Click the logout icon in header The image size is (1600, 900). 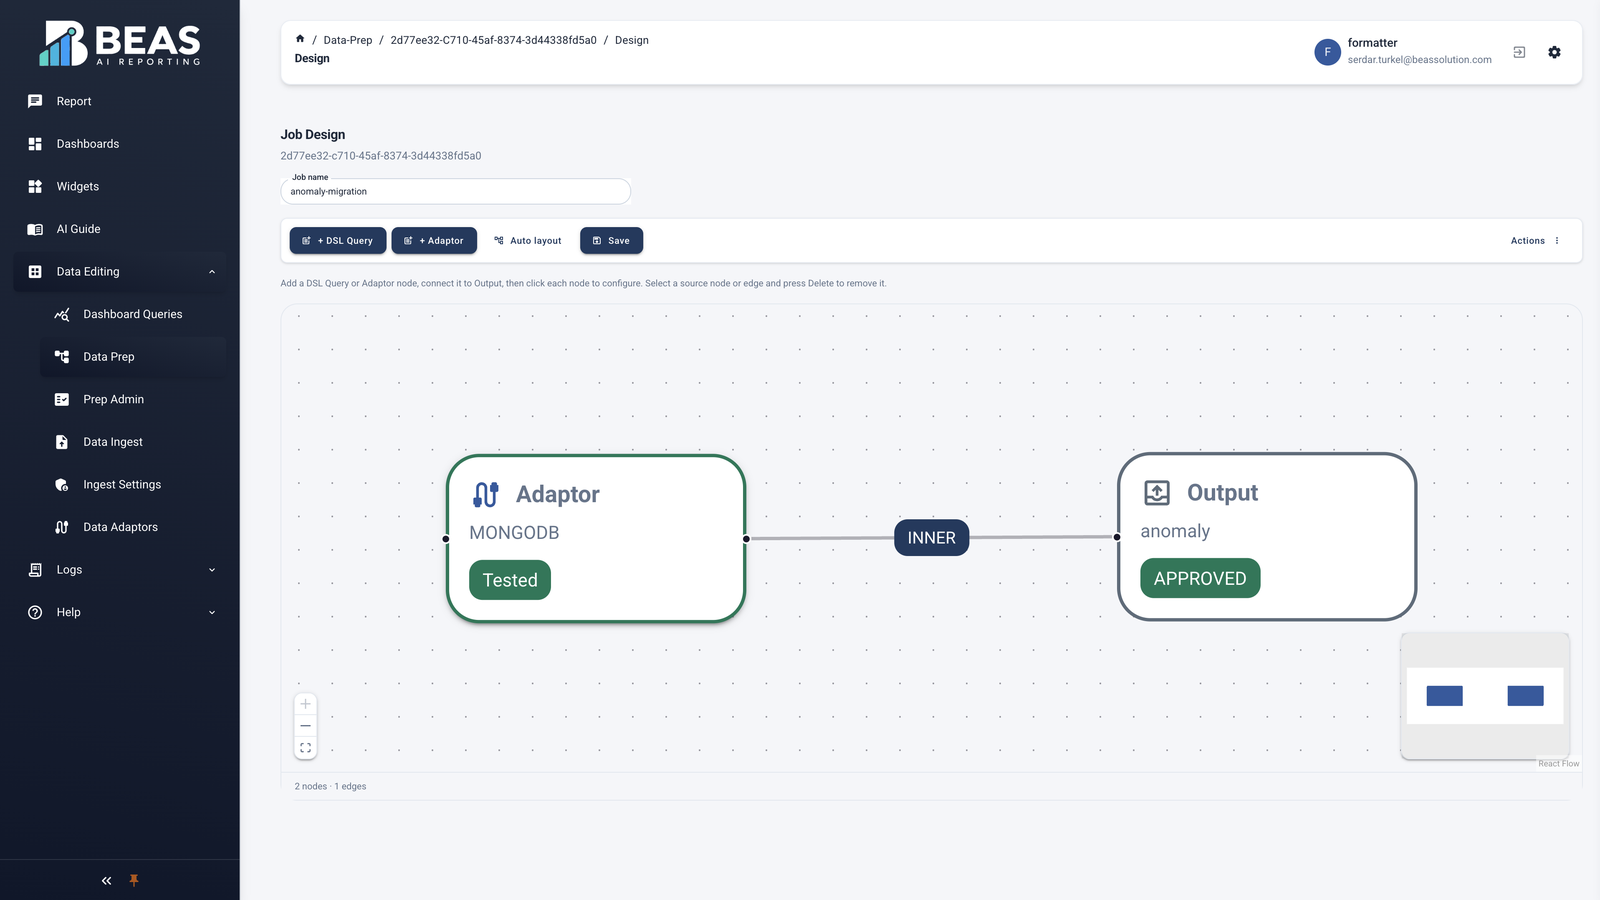(x=1519, y=52)
